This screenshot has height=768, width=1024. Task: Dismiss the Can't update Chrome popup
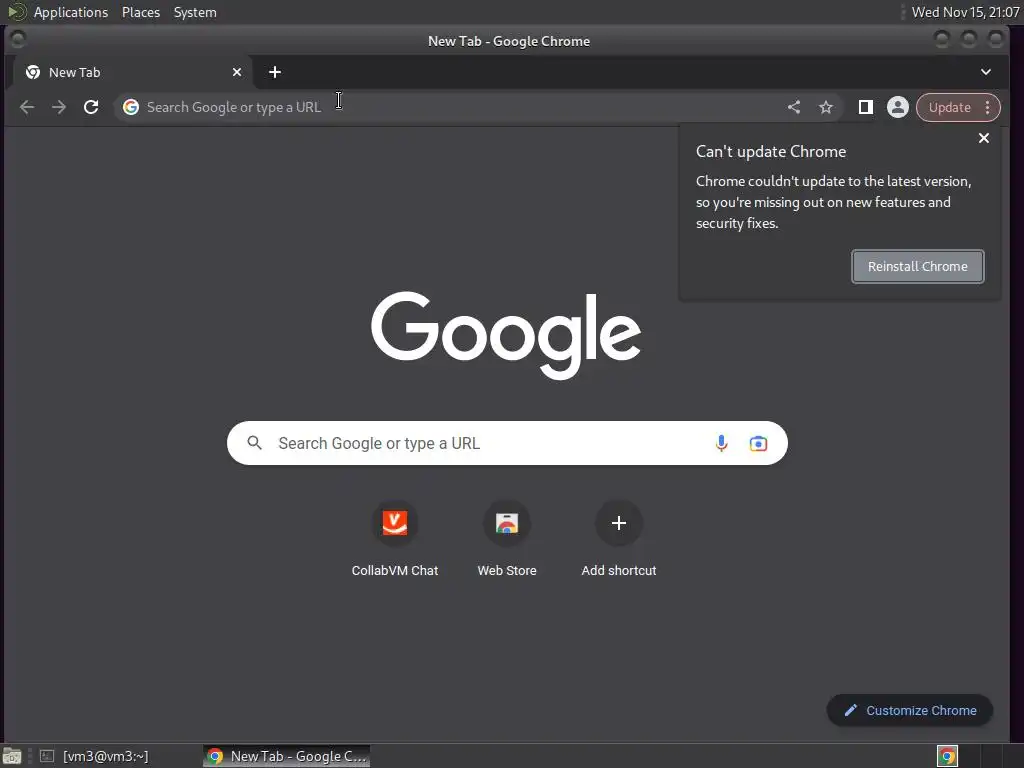984,138
